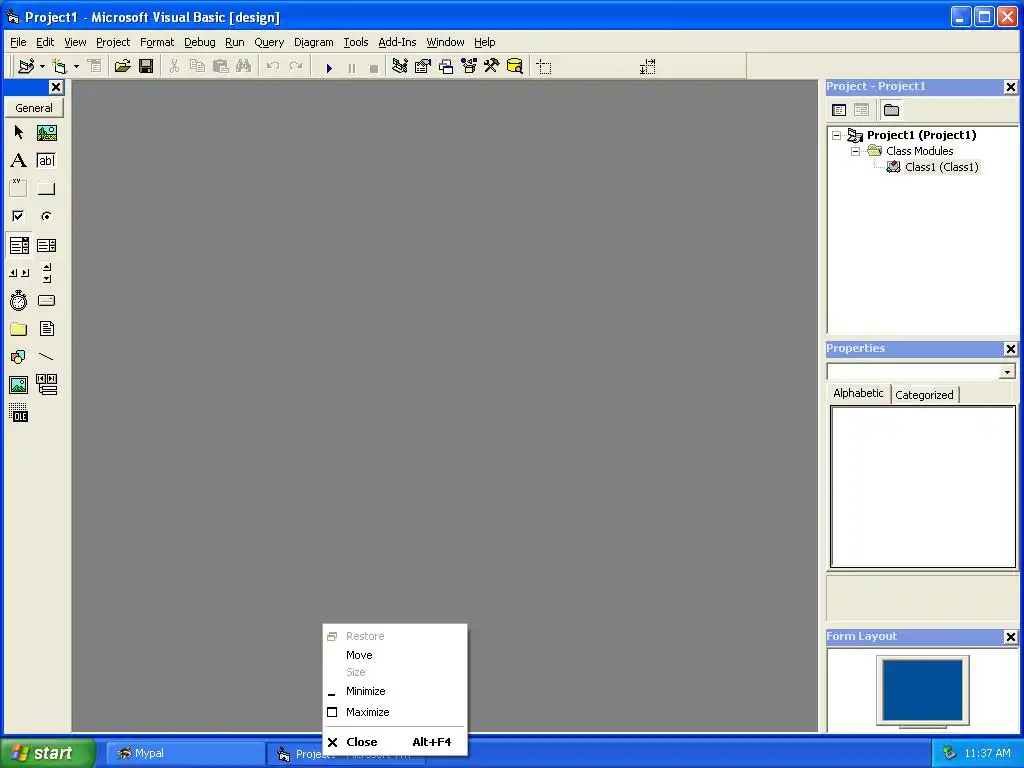Choose Close Alt+F4 from context menu

[x=394, y=742]
